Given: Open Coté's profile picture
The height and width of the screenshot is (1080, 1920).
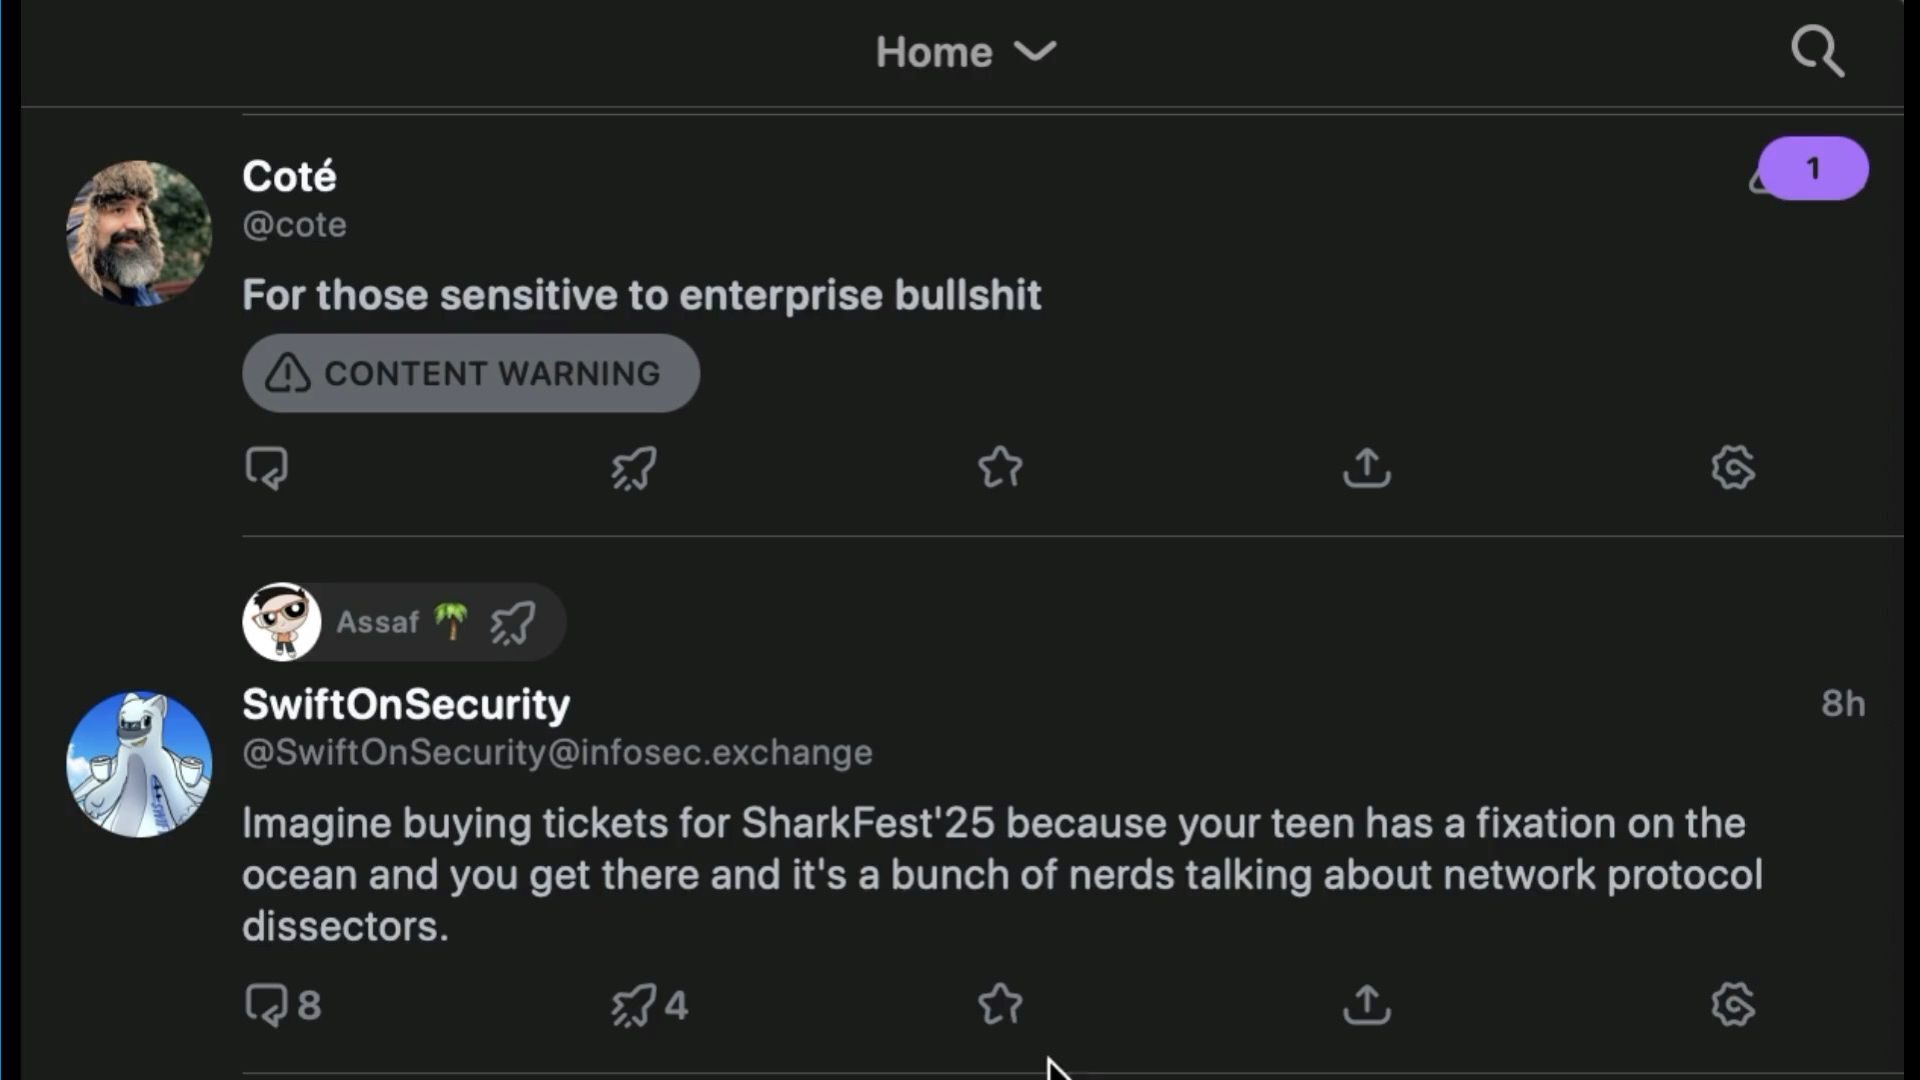Looking at the screenshot, I should (139, 233).
